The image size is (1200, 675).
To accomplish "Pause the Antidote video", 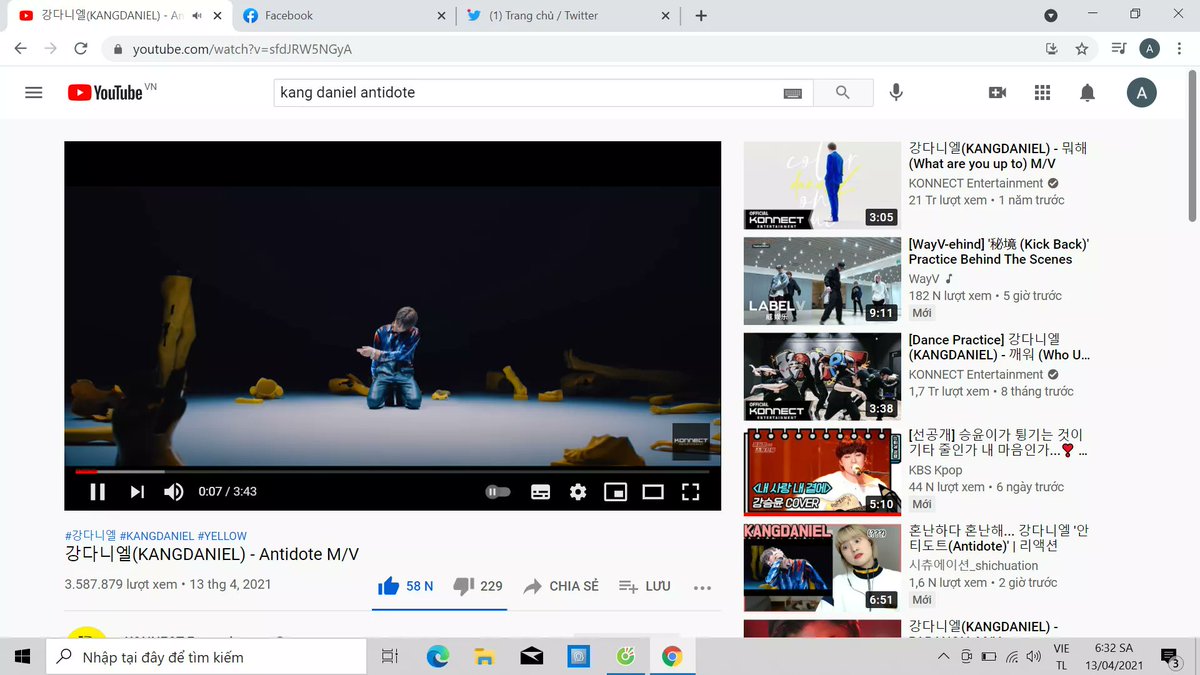I will 98,491.
